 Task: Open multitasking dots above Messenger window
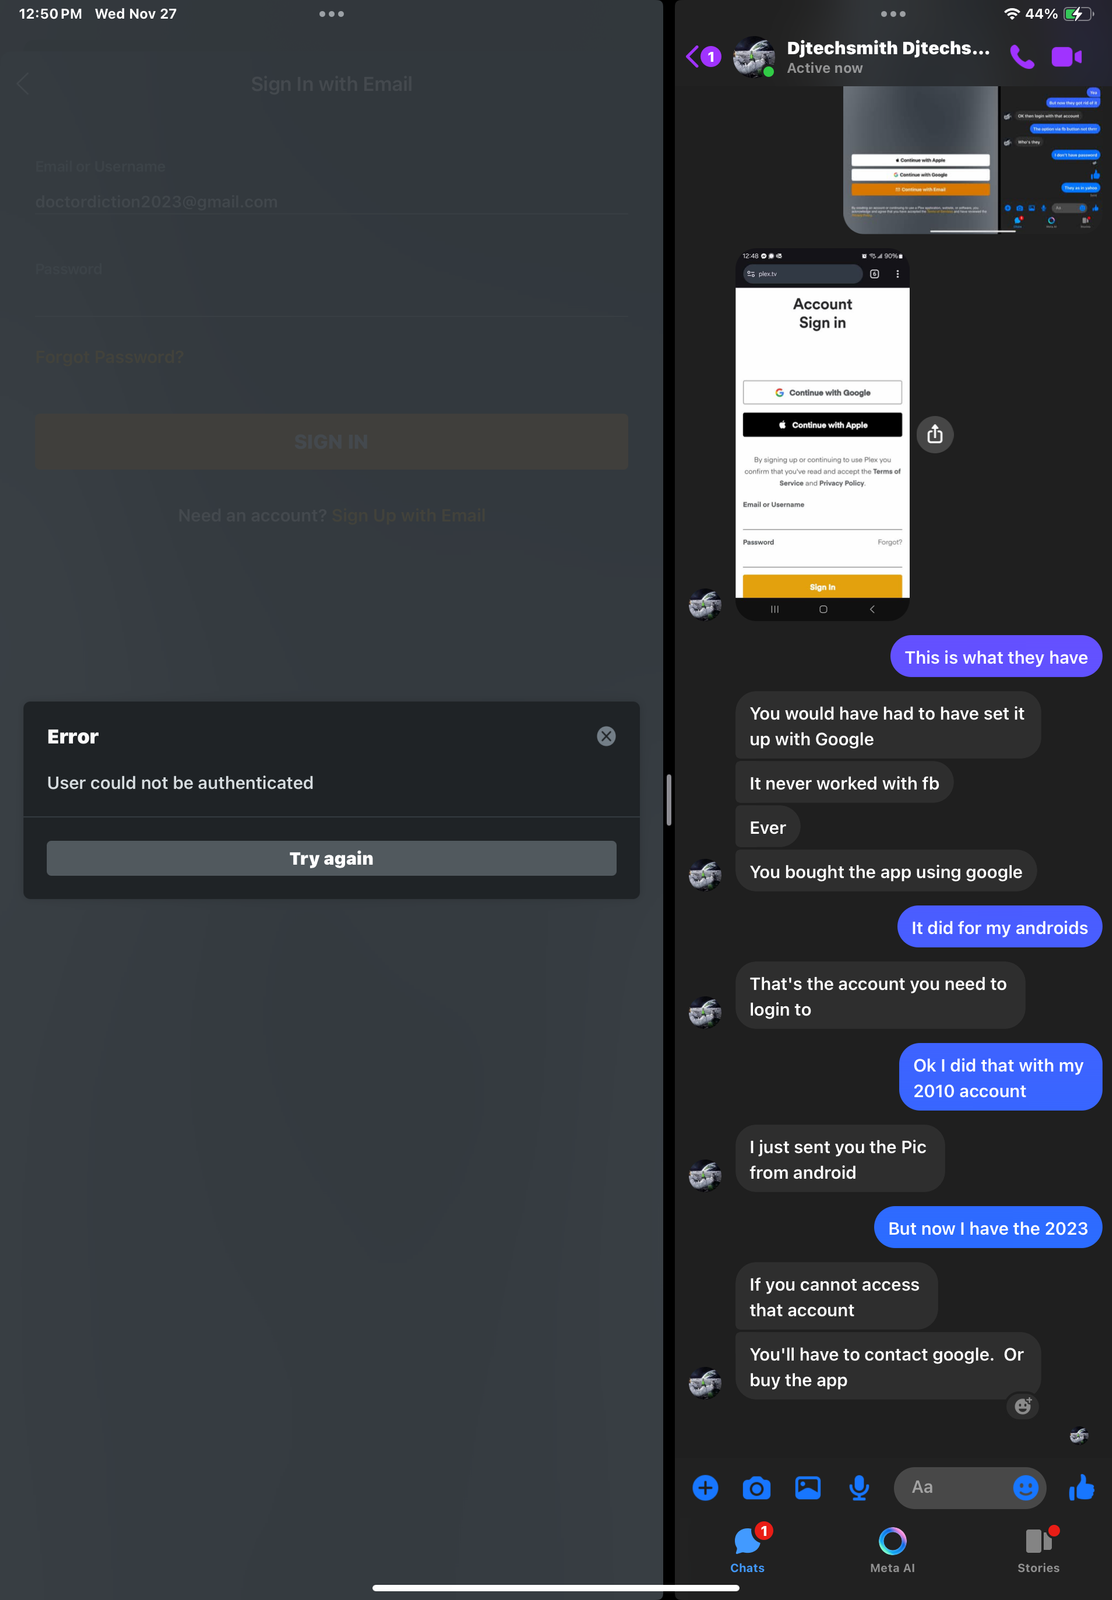point(893,14)
